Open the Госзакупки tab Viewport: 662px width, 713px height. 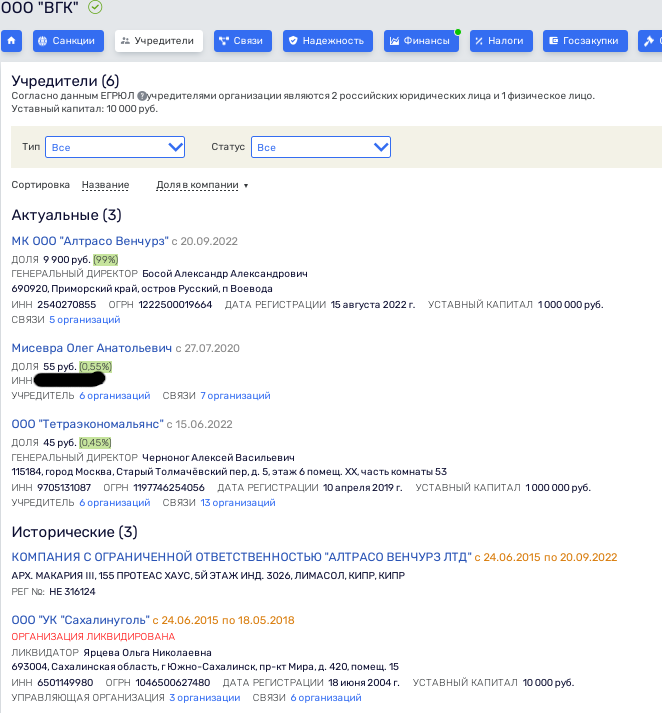pos(585,41)
